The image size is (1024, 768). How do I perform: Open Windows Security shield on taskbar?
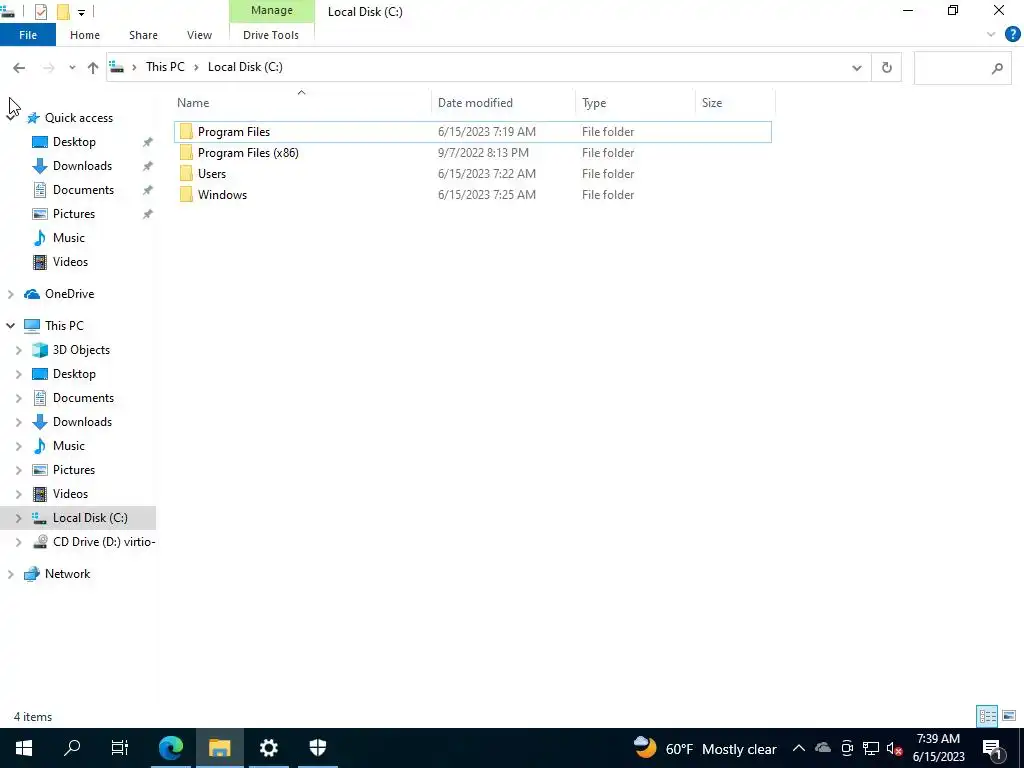(x=317, y=748)
